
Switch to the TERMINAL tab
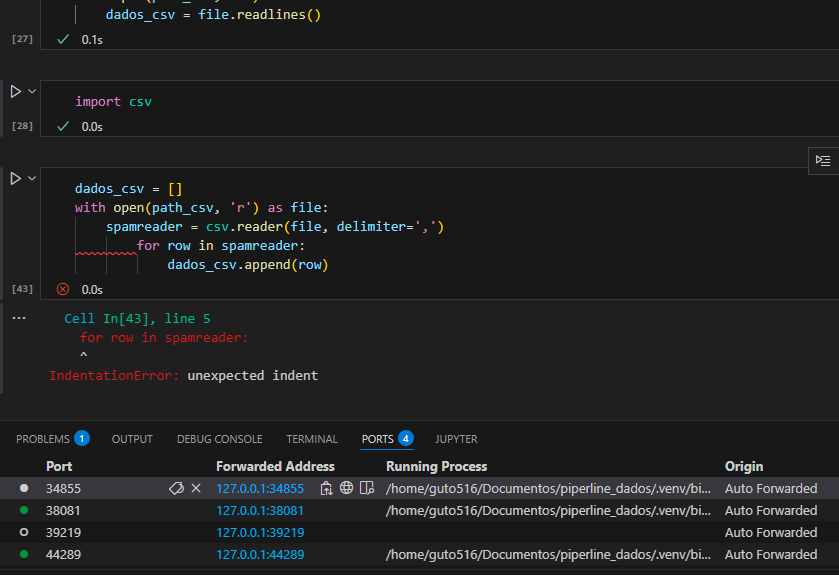click(x=312, y=439)
